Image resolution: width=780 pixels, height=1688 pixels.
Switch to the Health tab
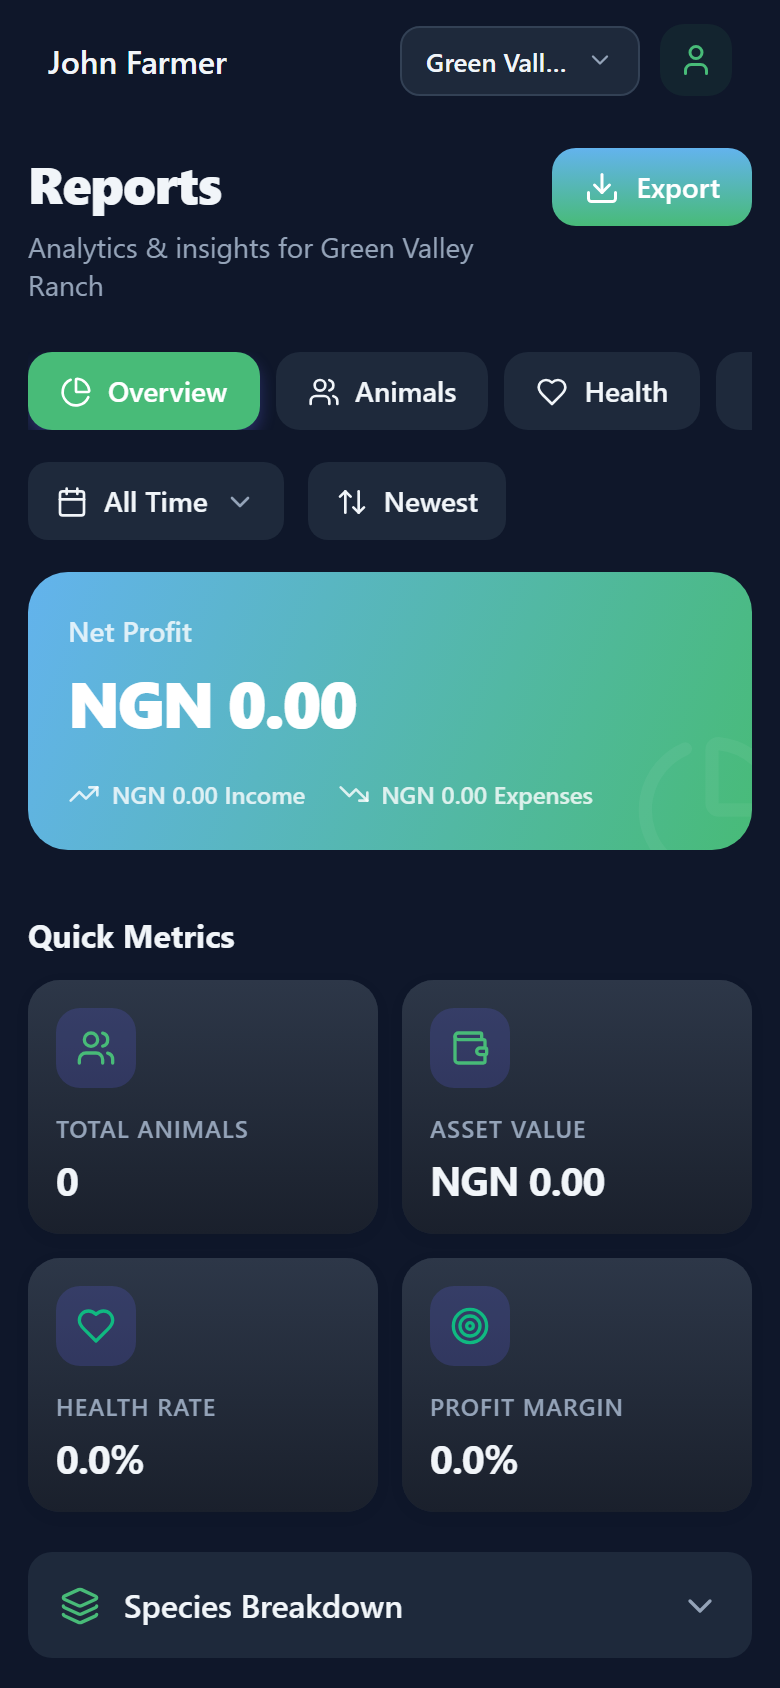coord(602,391)
